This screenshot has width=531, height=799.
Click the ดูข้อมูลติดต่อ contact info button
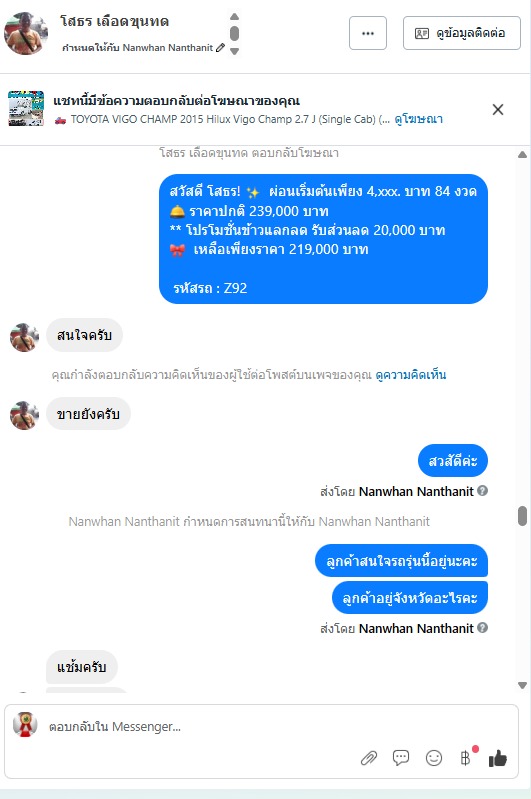click(462, 33)
